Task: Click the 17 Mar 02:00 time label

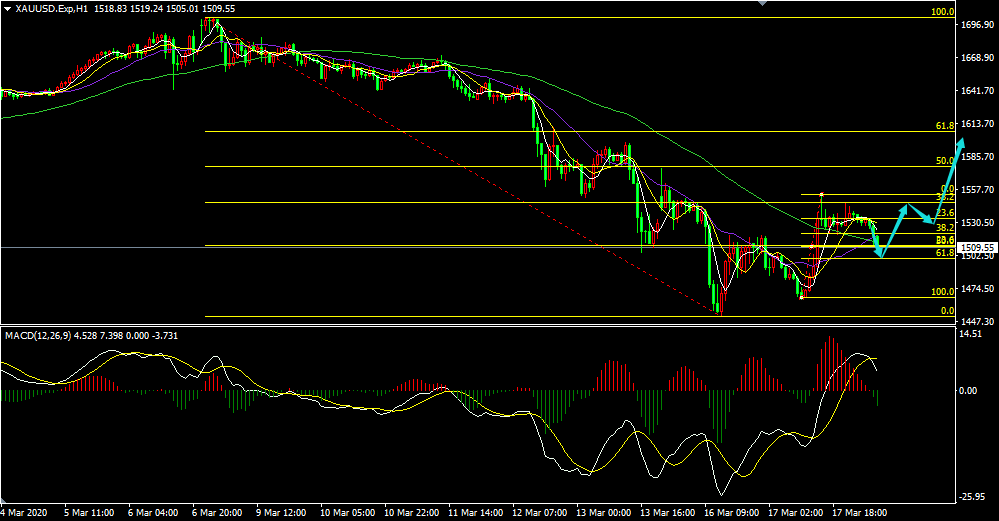Action: pyautogui.click(x=795, y=513)
